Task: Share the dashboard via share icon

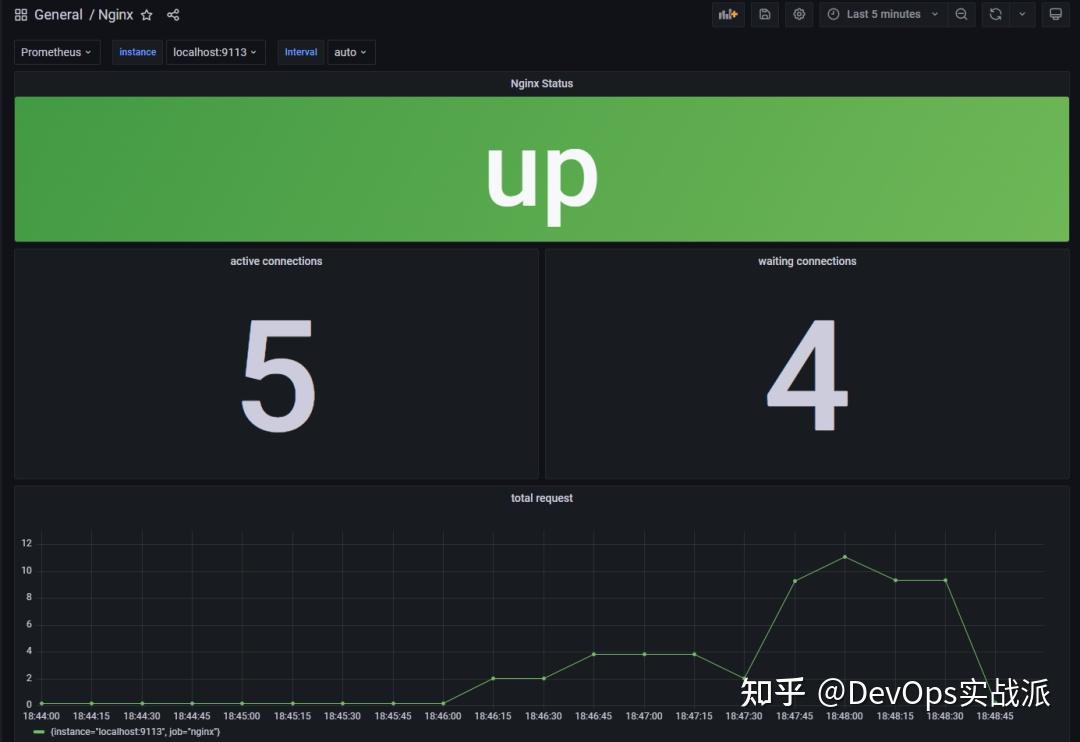Action: pos(173,14)
